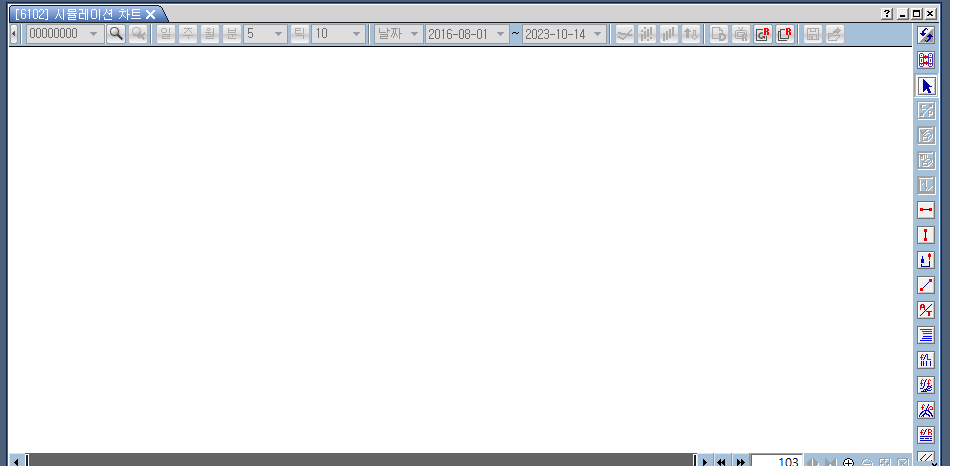This screenshot has height=466, width=961.
Task: Select the vertical line drawing tool
Action: point(926,235)
